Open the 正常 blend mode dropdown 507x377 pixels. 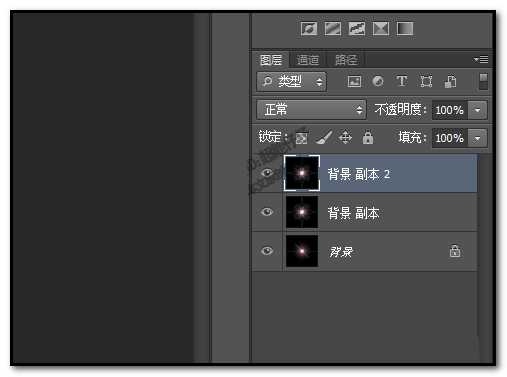(x=311, y=110)
